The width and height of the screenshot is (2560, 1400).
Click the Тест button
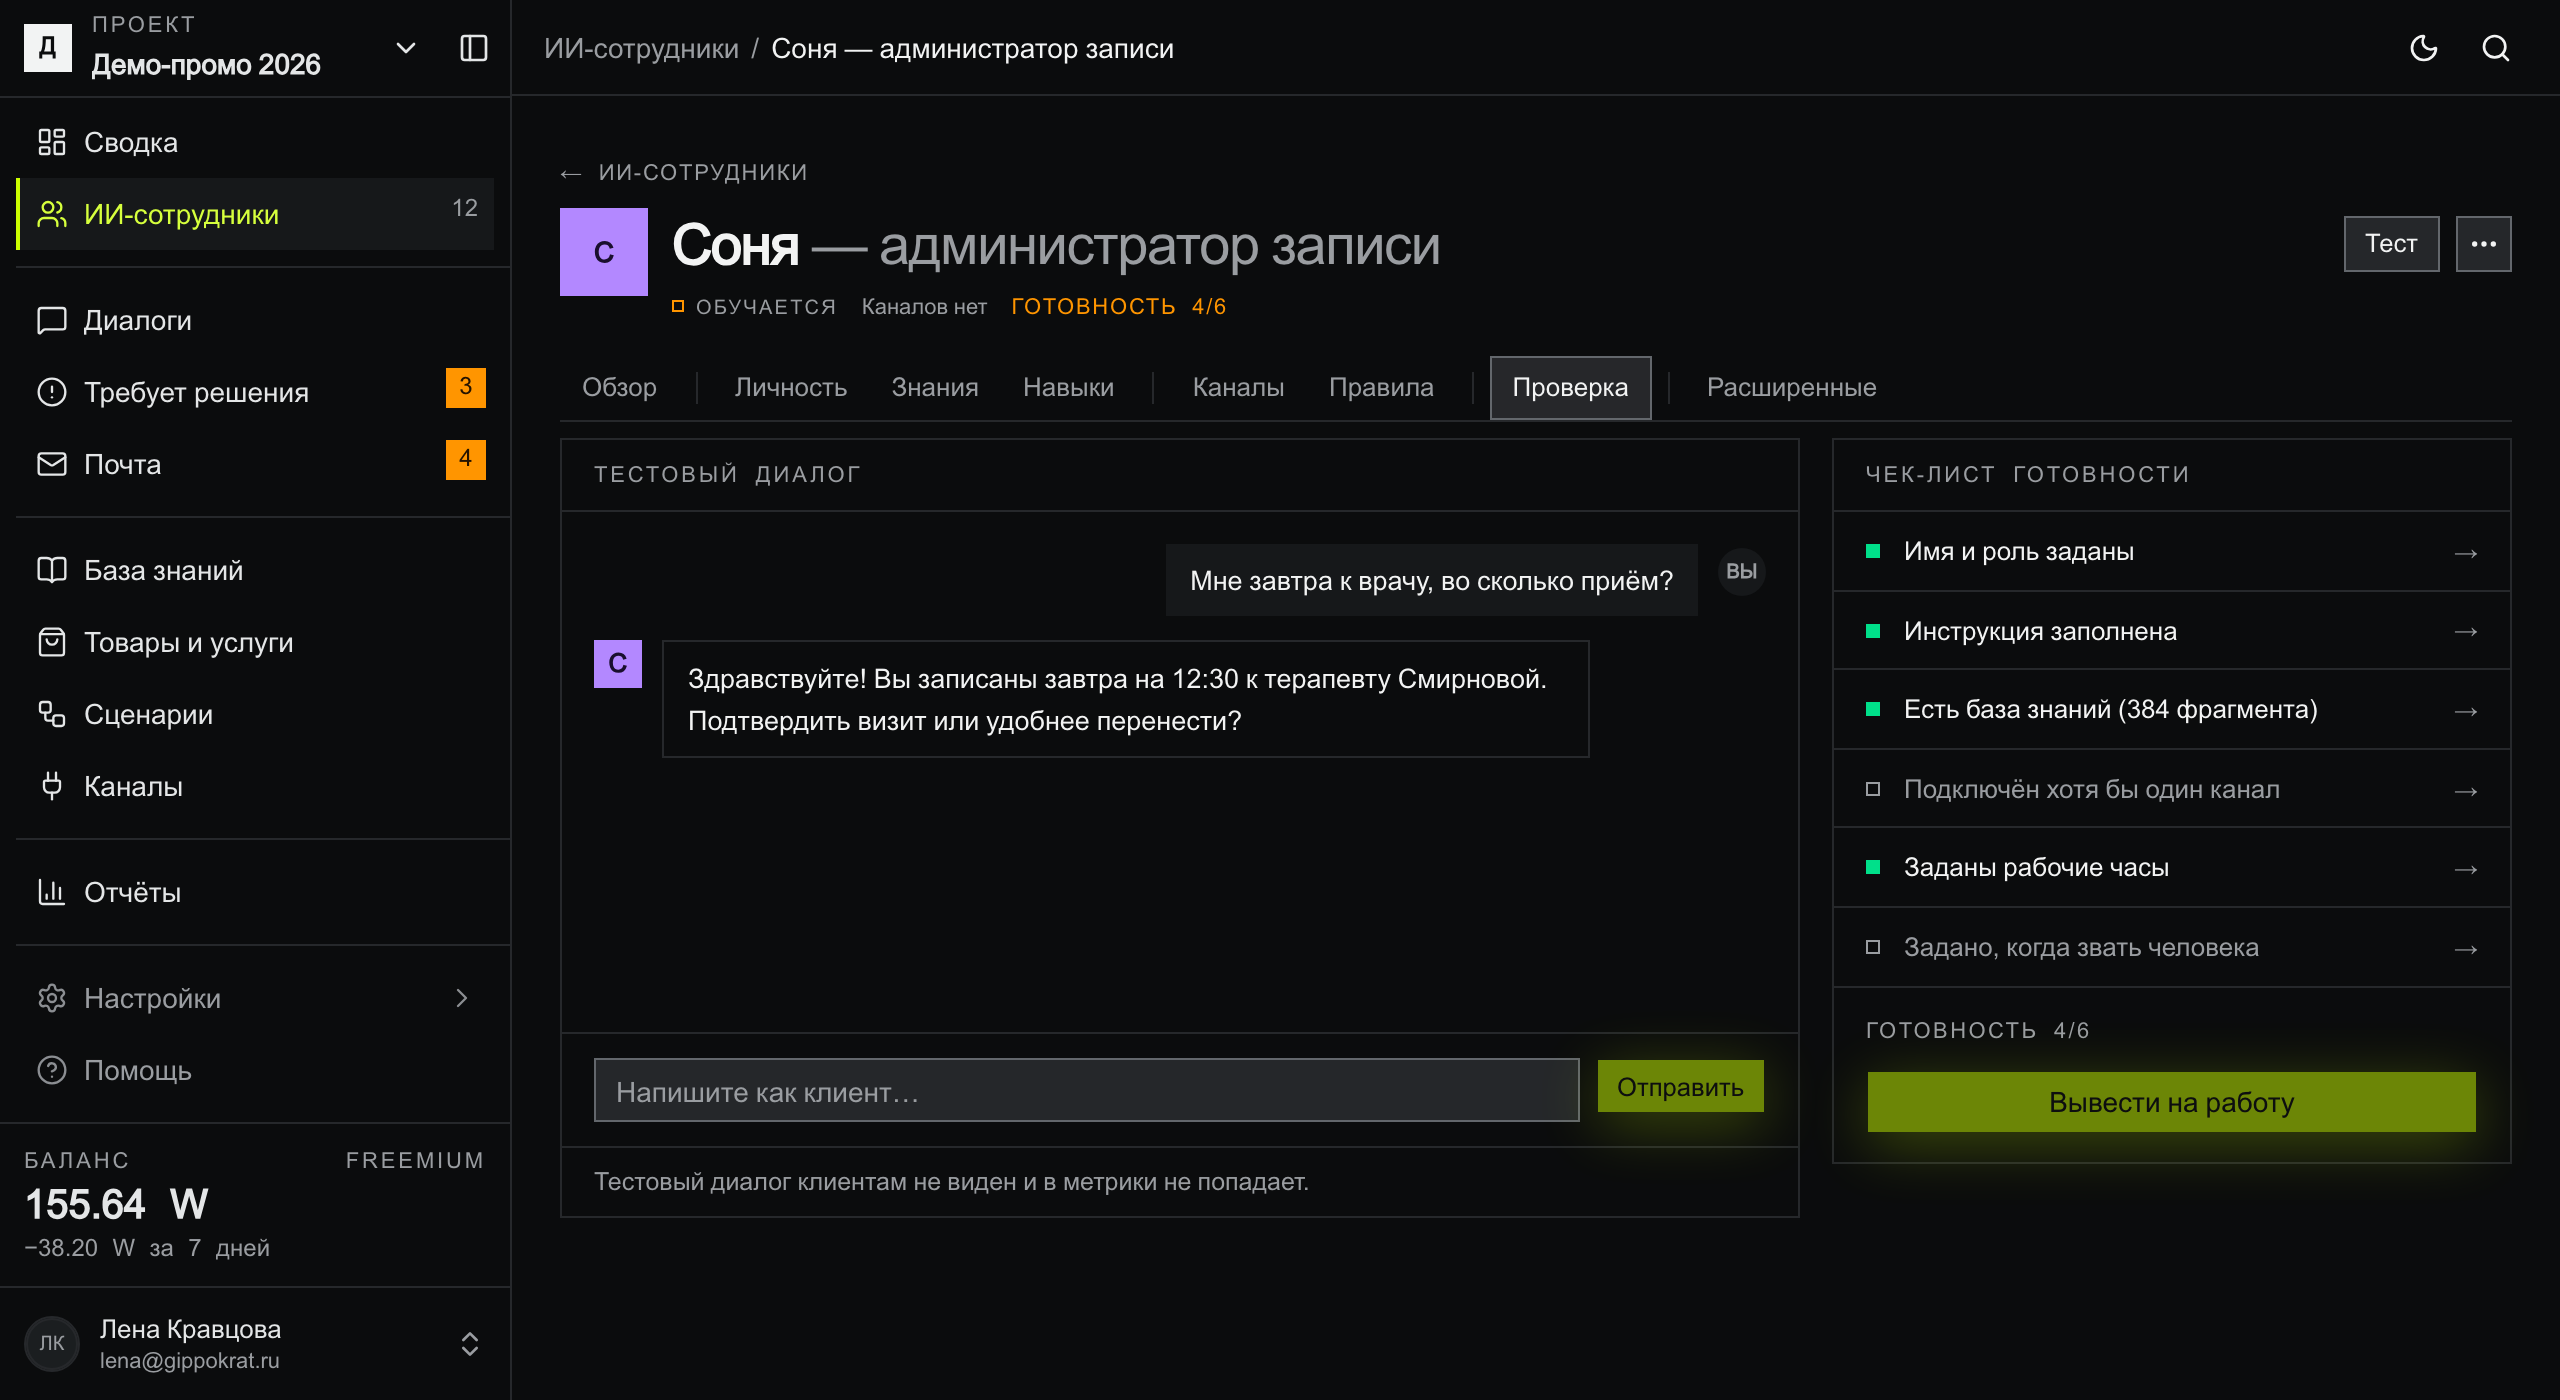2391,244
